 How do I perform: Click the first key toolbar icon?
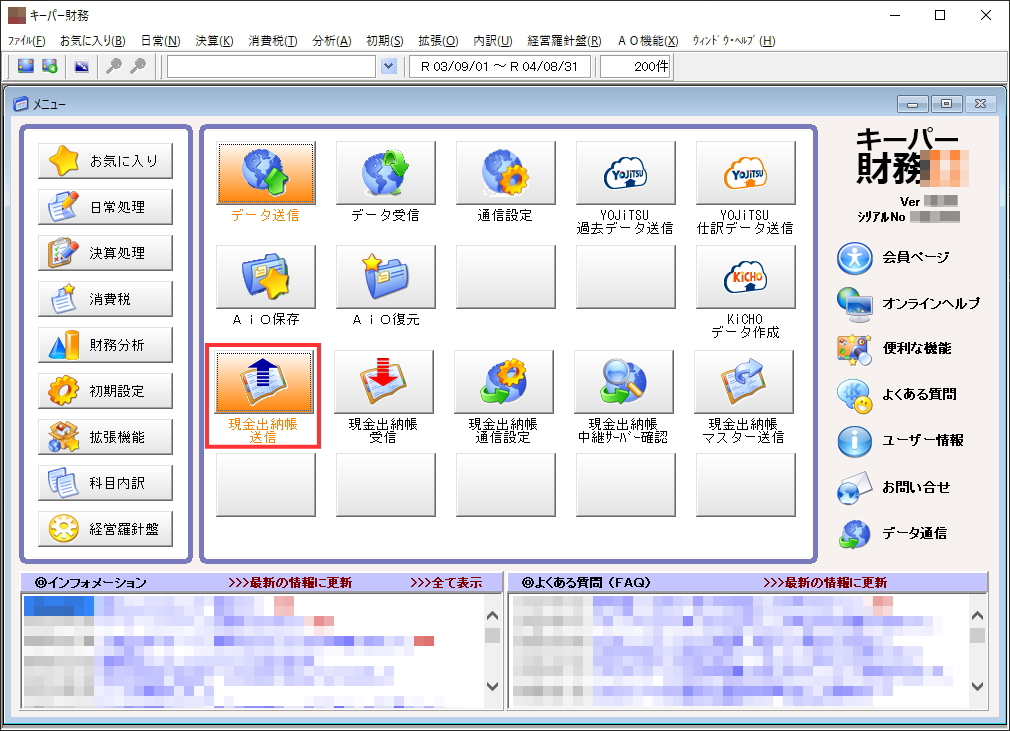click(x=114, y=66)
